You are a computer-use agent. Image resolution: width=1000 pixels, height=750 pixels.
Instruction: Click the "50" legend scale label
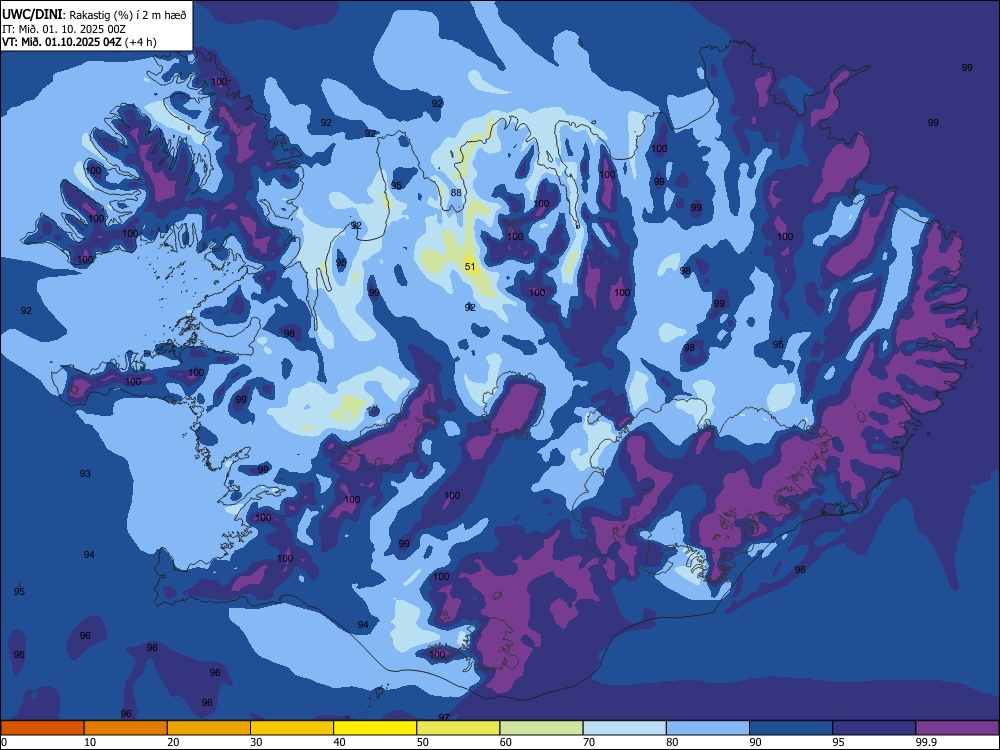pos(422,742)
